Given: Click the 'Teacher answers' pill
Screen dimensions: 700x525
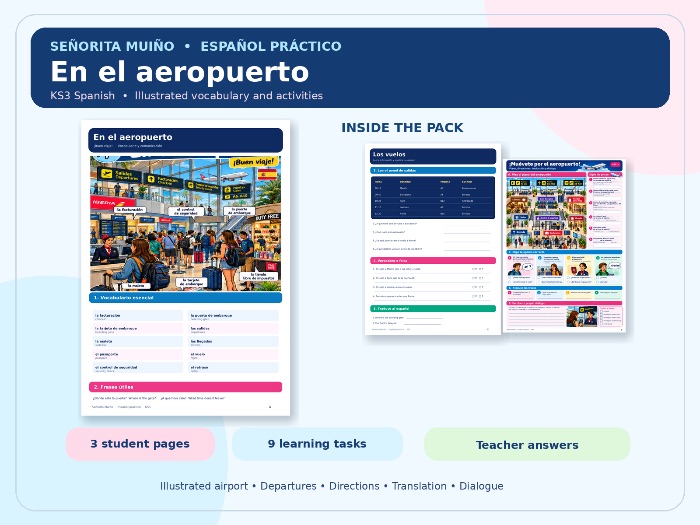Looking at the screenshot, I should click(527, 444).
